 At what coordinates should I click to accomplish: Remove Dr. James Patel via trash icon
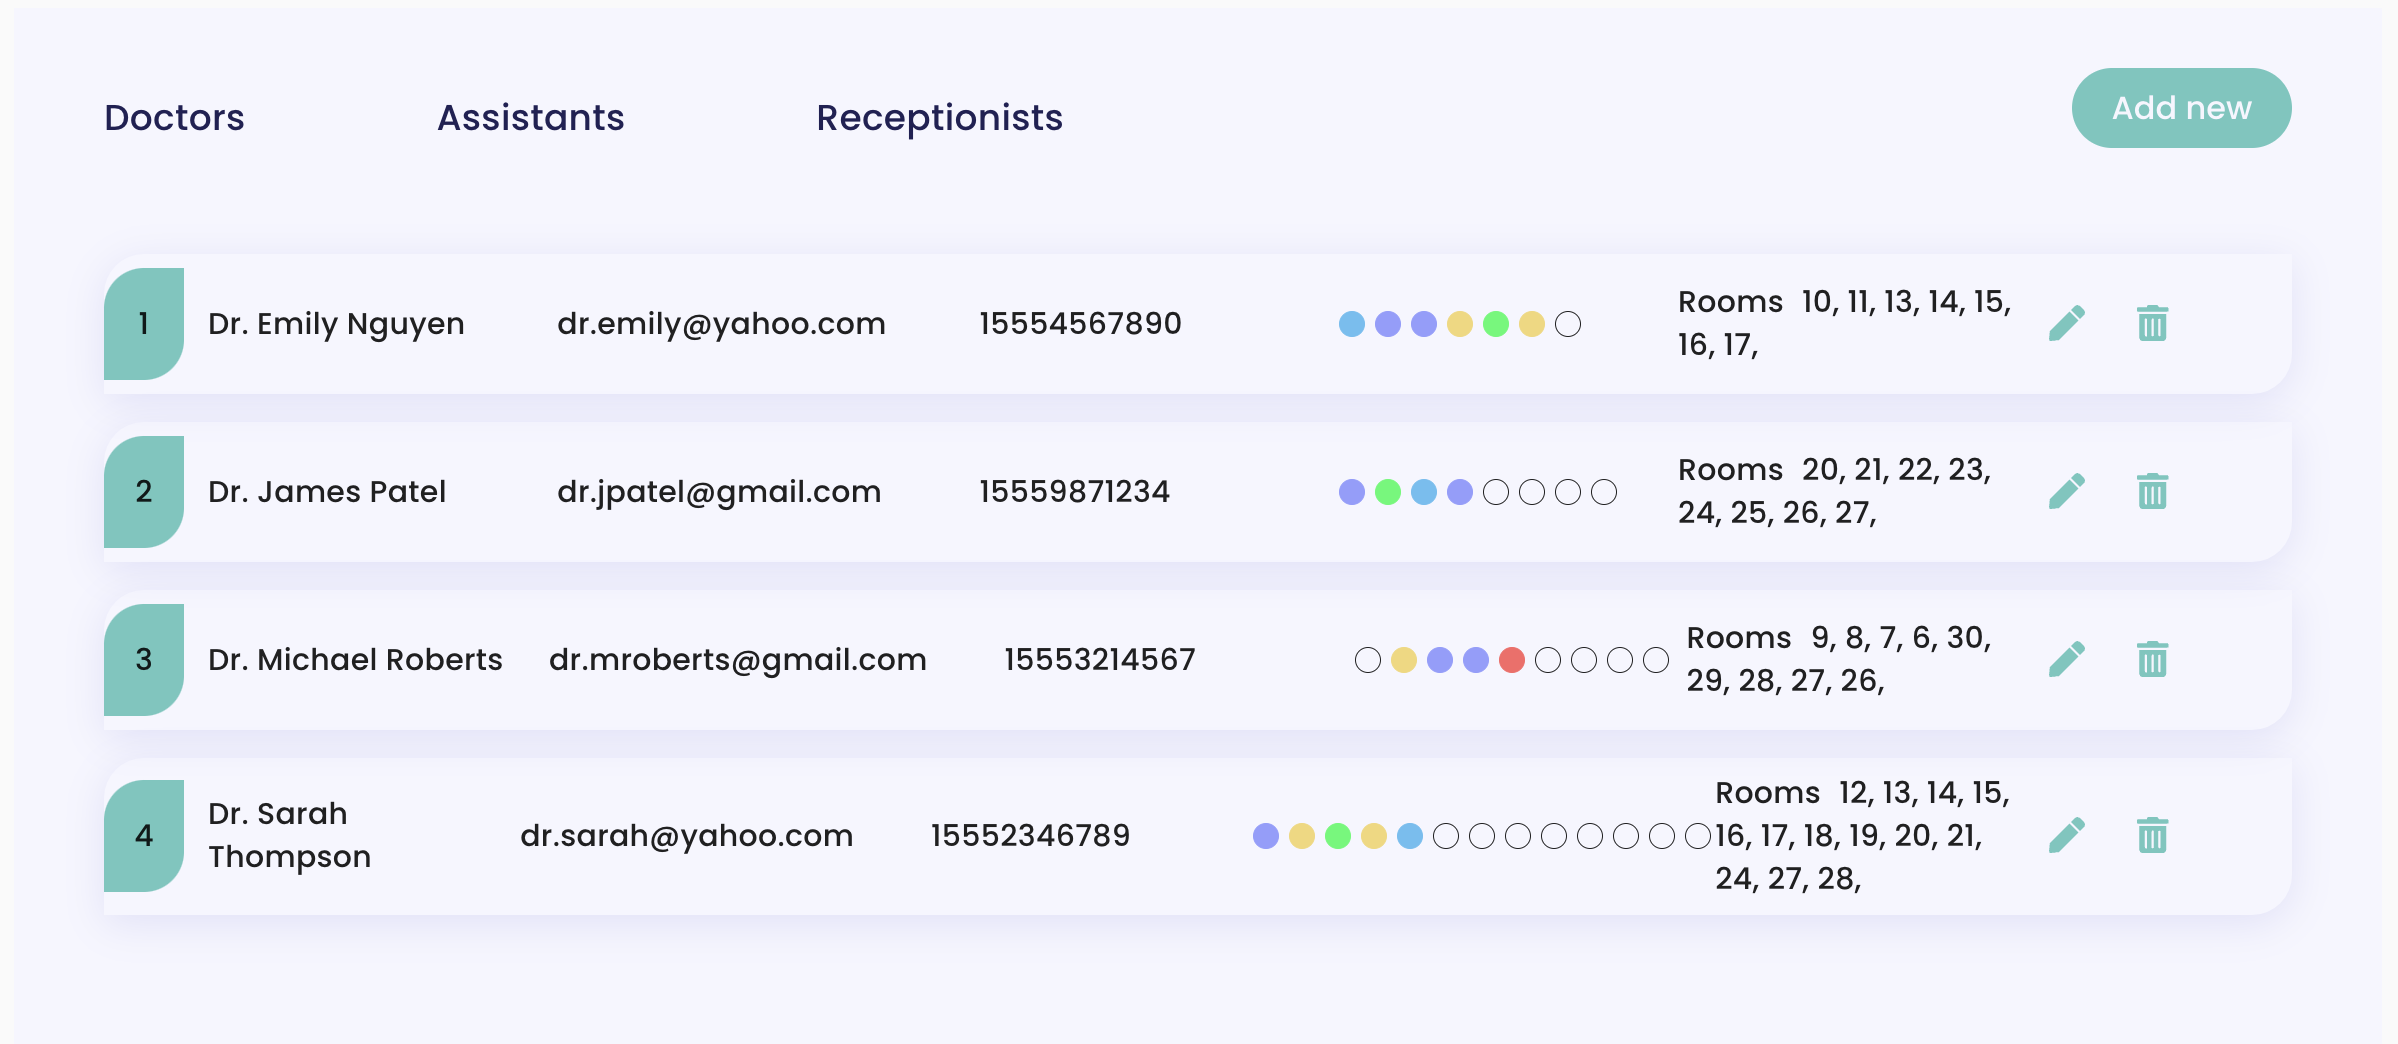click(x=2152, y=491)
